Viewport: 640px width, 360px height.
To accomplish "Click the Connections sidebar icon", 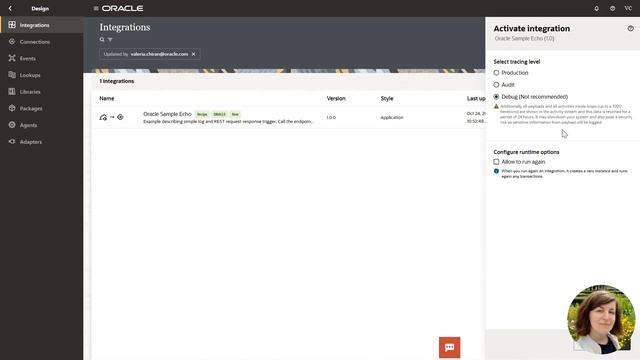I will (x=12, y=41).
